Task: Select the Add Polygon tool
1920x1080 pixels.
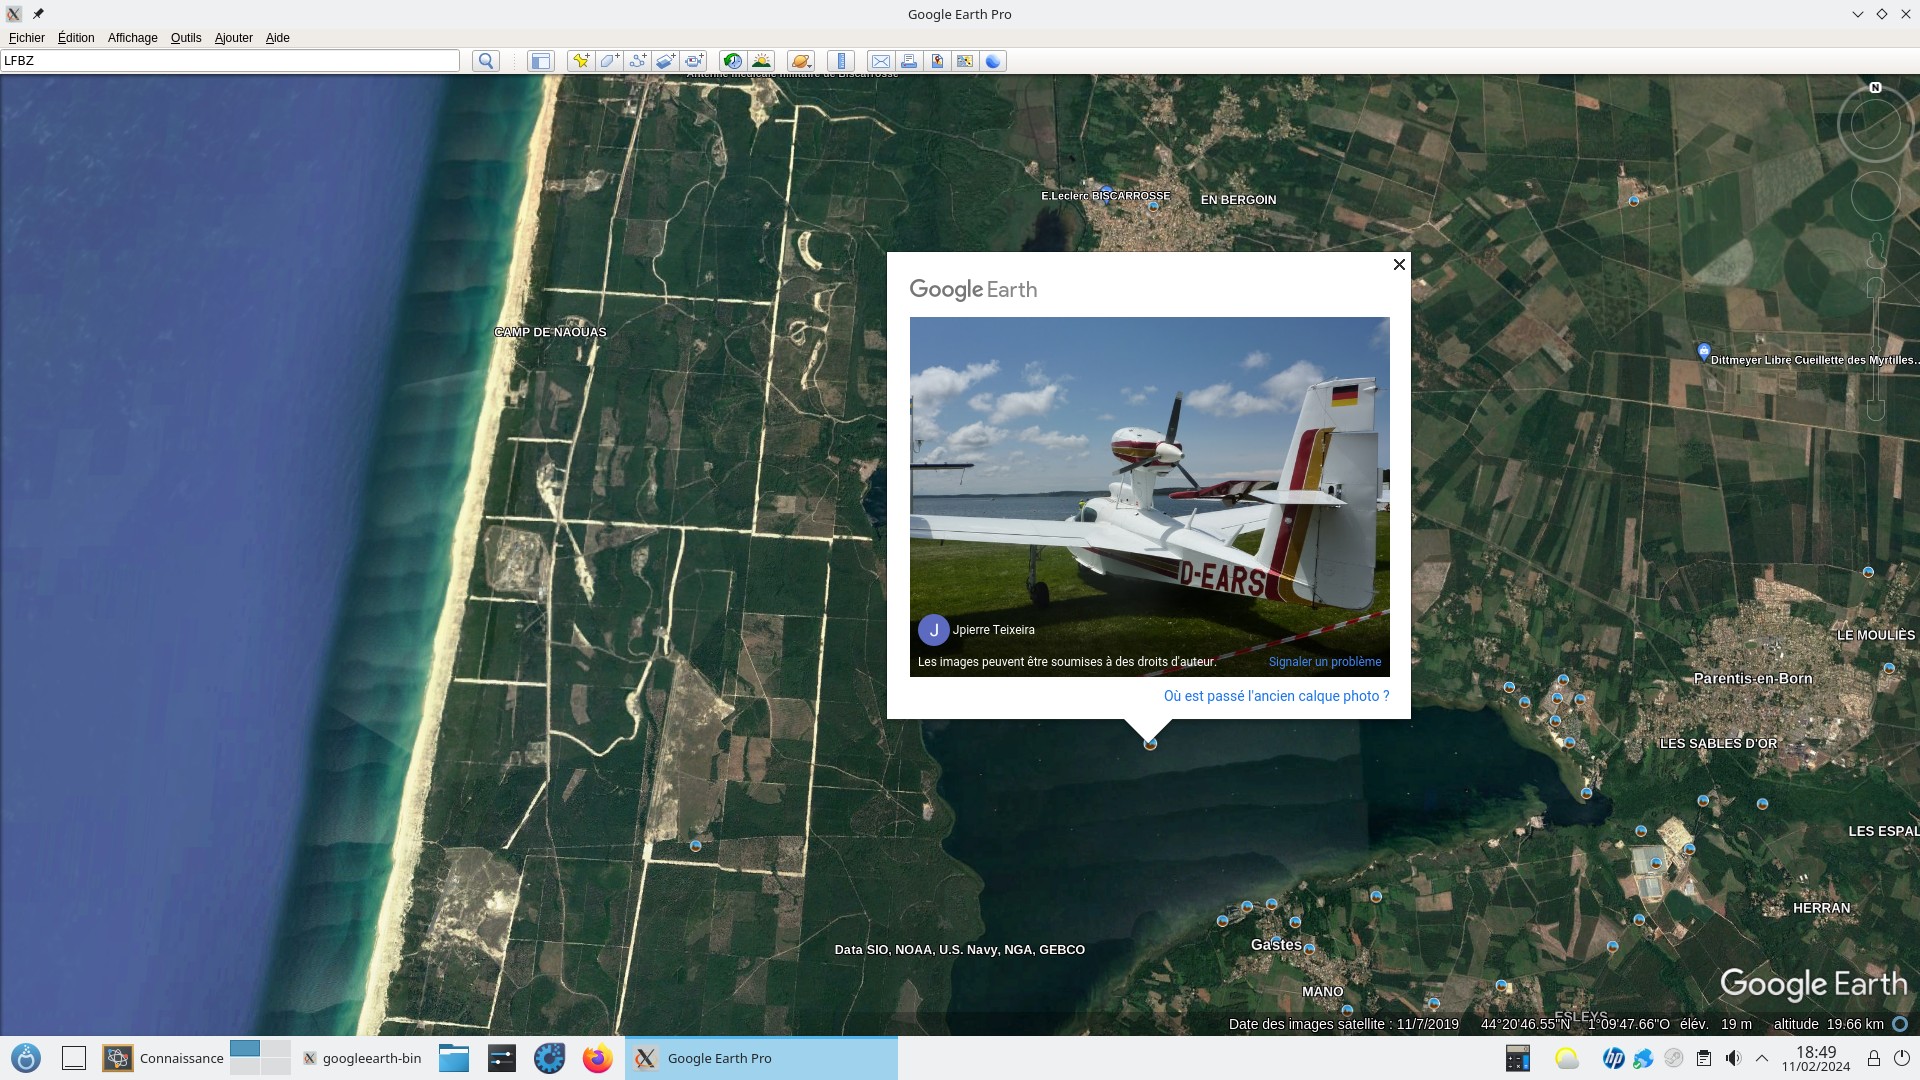Action: pyautogui.click(x=608, y=61)
